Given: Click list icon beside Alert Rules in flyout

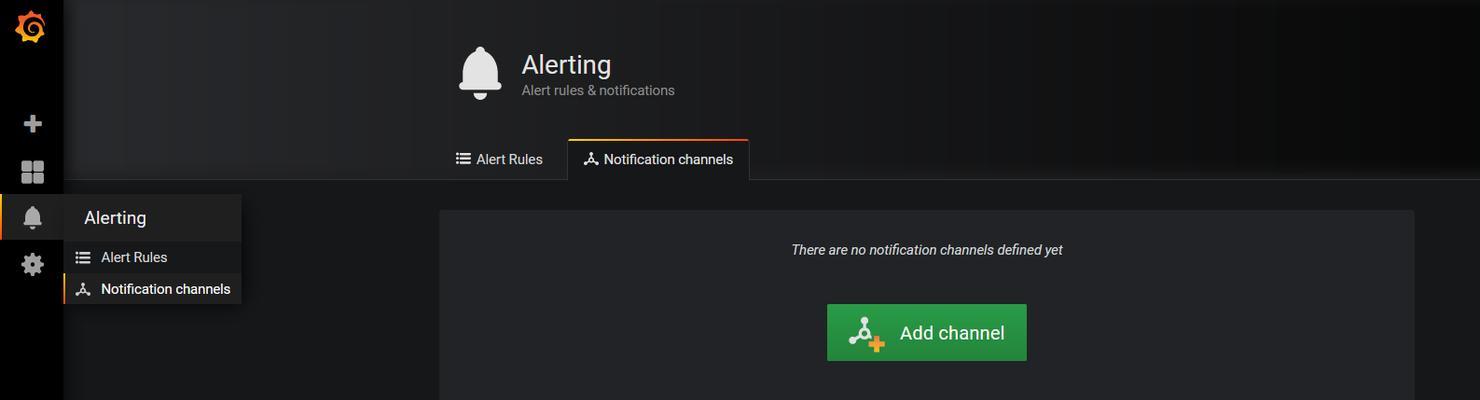Looking at the screenshot, I should point(83,257).
